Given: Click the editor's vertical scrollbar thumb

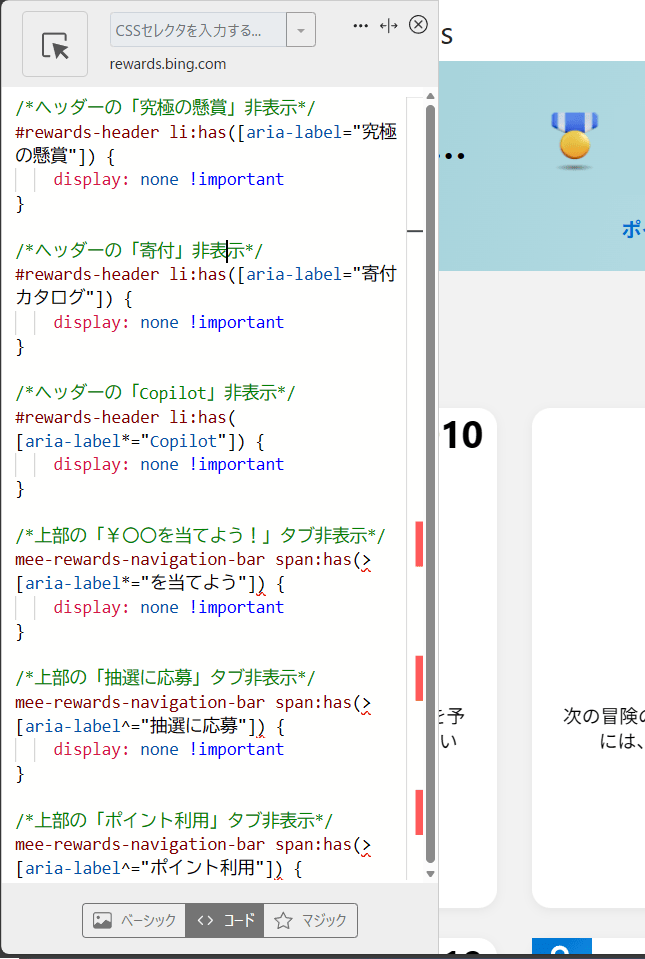Looking at the screenshot, I should [x=431, y=480].
